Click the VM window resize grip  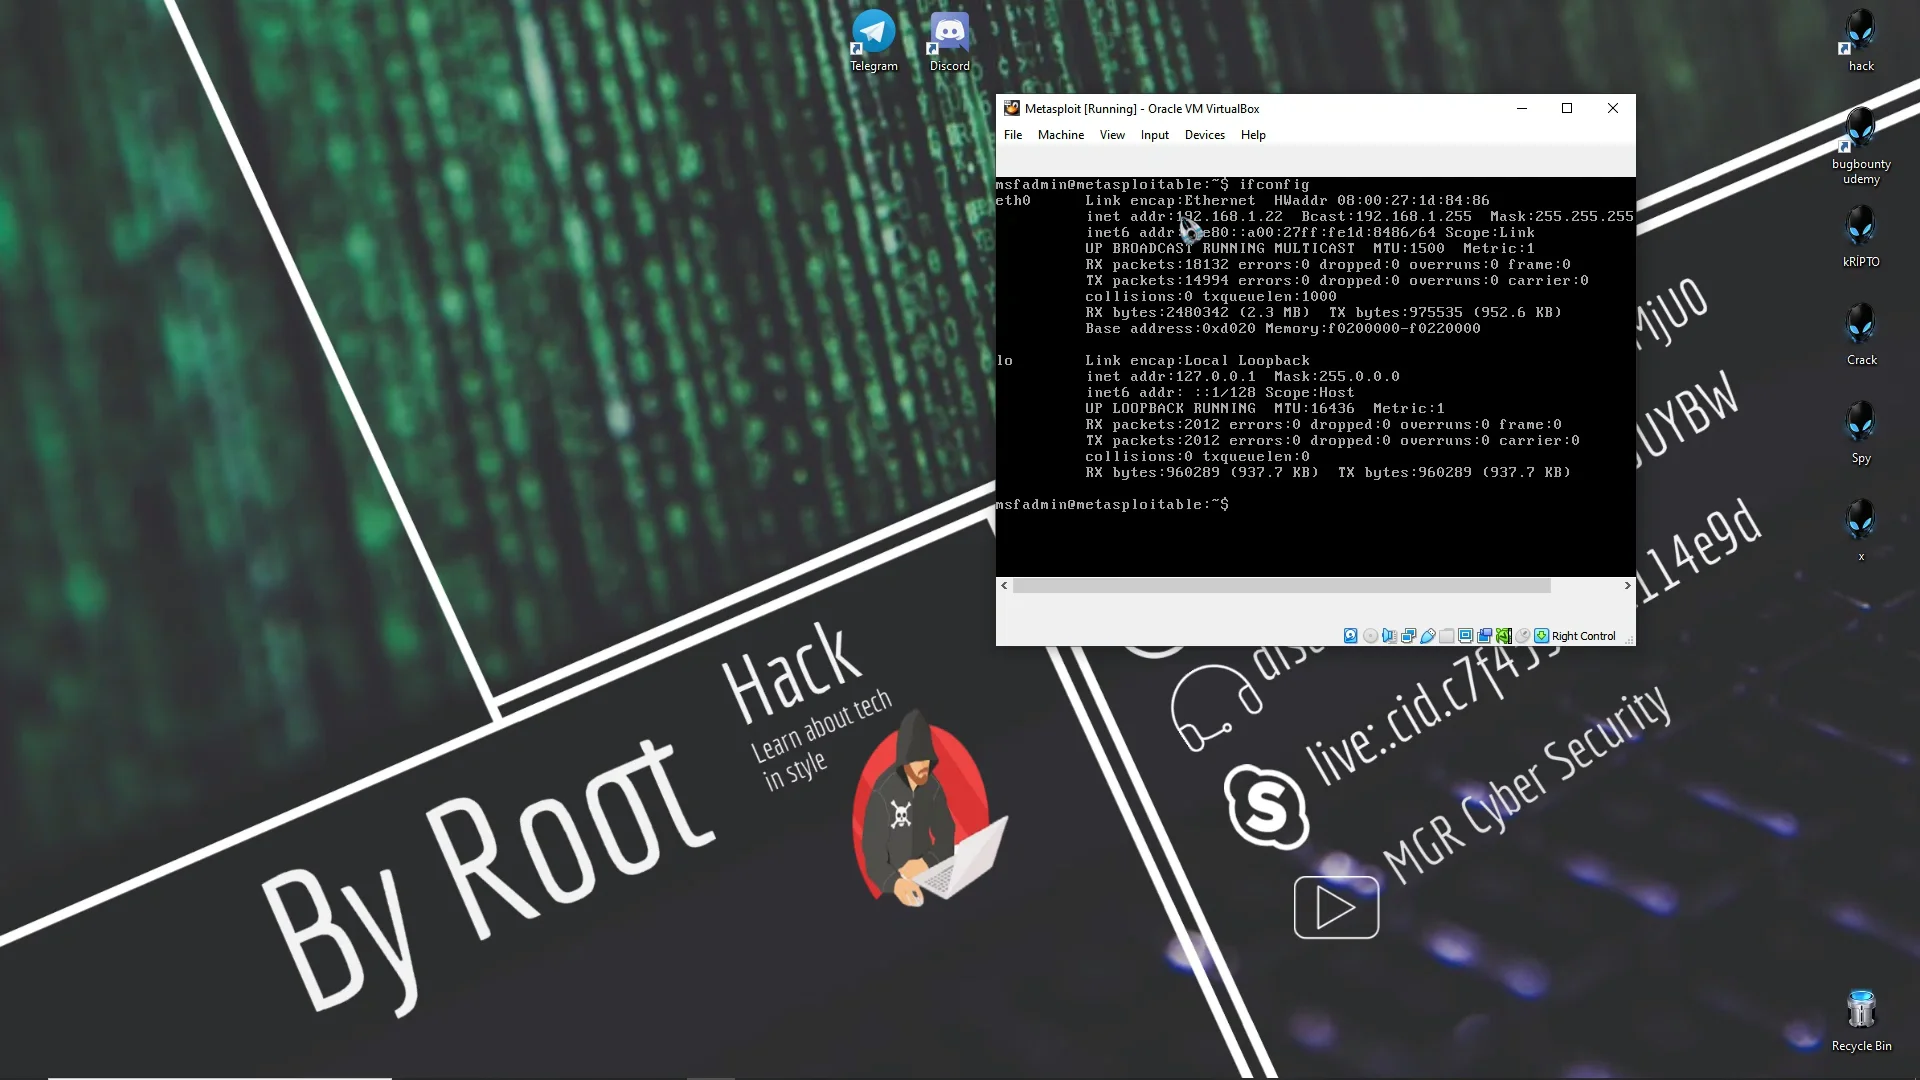click(x=1629, y=639)
